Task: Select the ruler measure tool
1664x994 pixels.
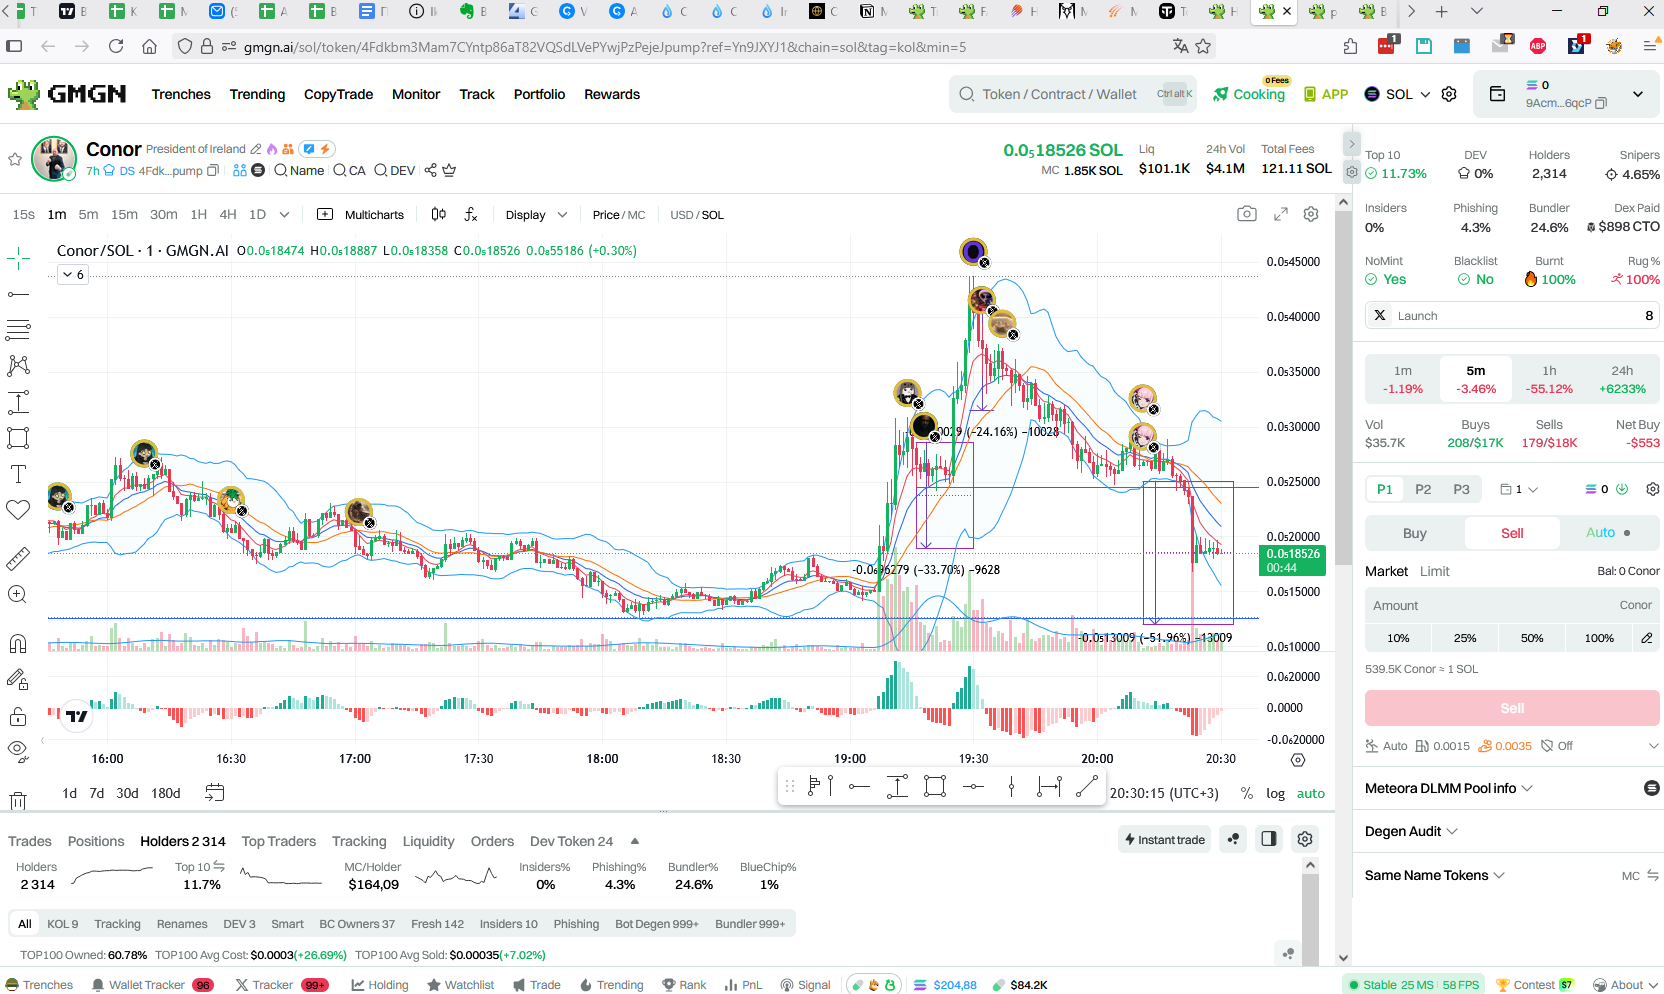Action: (18, 559)
